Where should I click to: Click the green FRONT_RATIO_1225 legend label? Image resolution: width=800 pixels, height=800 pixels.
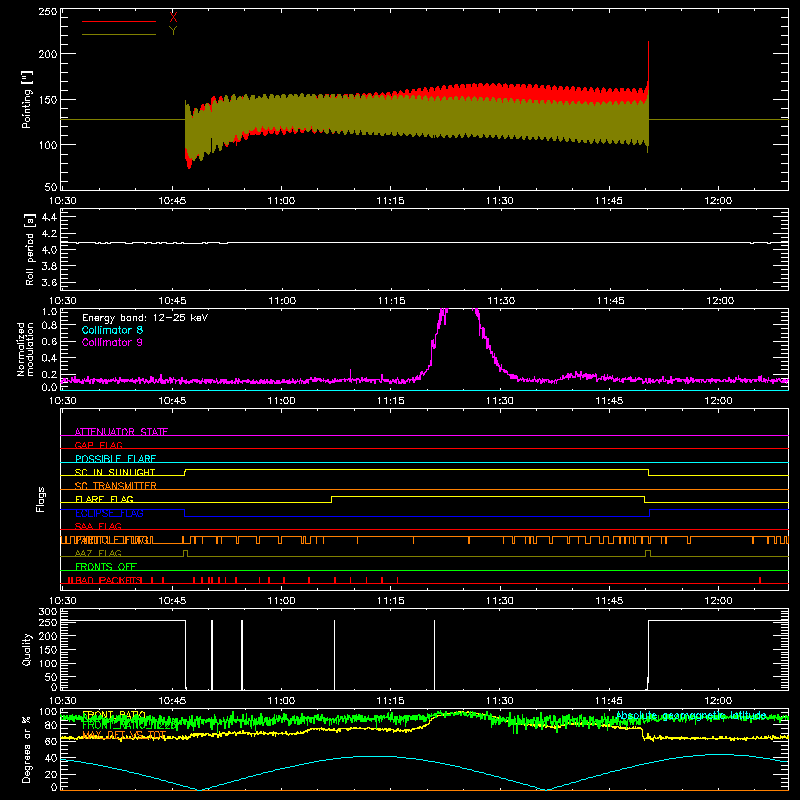tap(130, 725)
